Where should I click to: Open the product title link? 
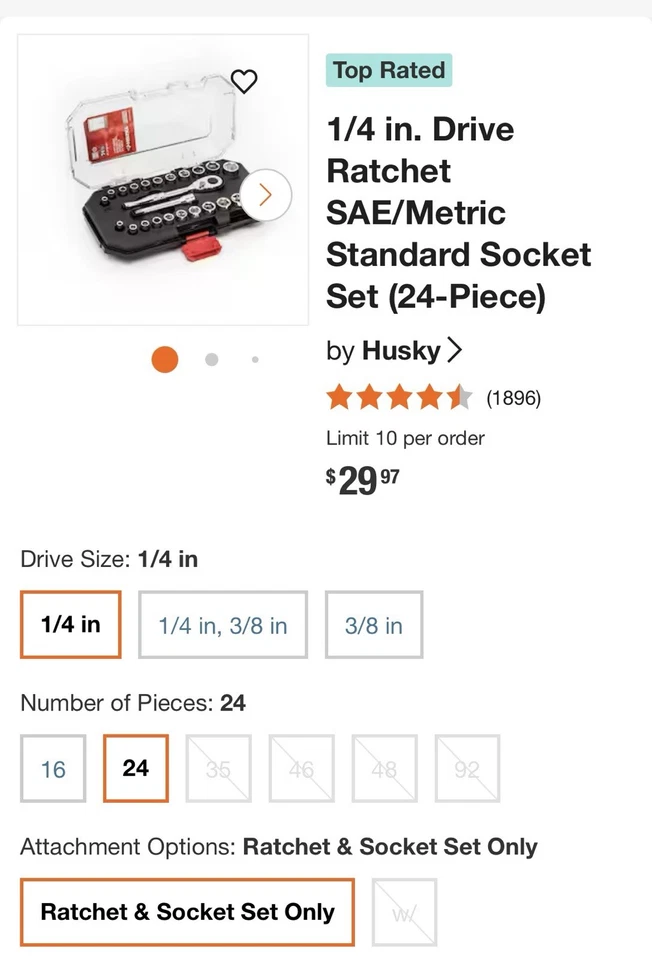(x=458, y=212)
